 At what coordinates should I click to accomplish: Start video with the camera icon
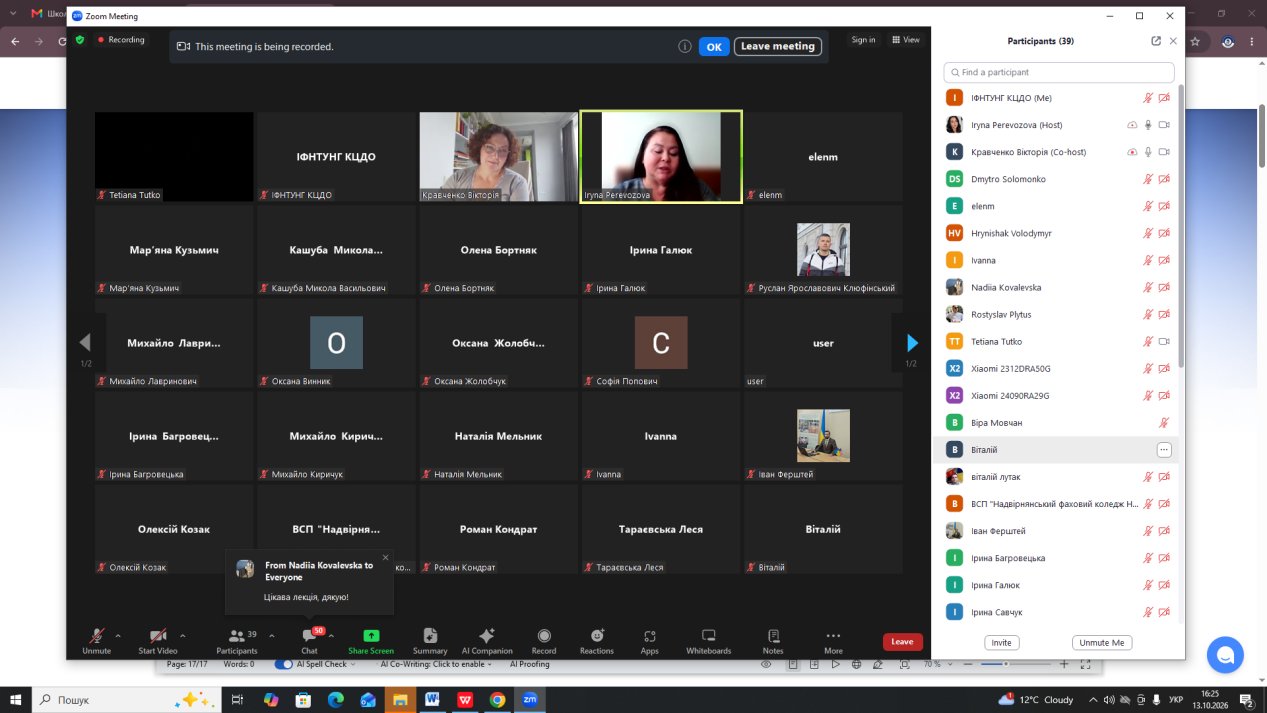[x=158, y=640]
